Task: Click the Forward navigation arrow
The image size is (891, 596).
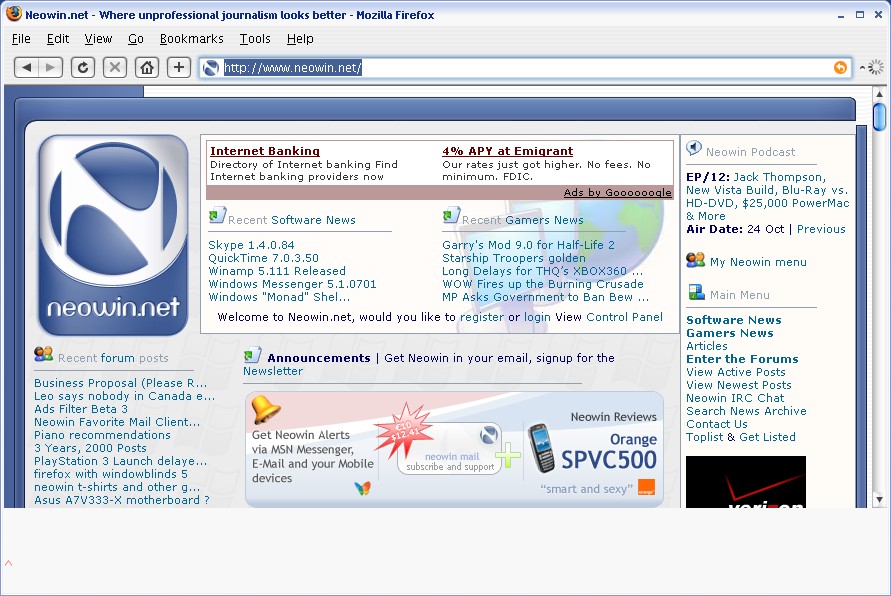Action: tap(51, 68)
